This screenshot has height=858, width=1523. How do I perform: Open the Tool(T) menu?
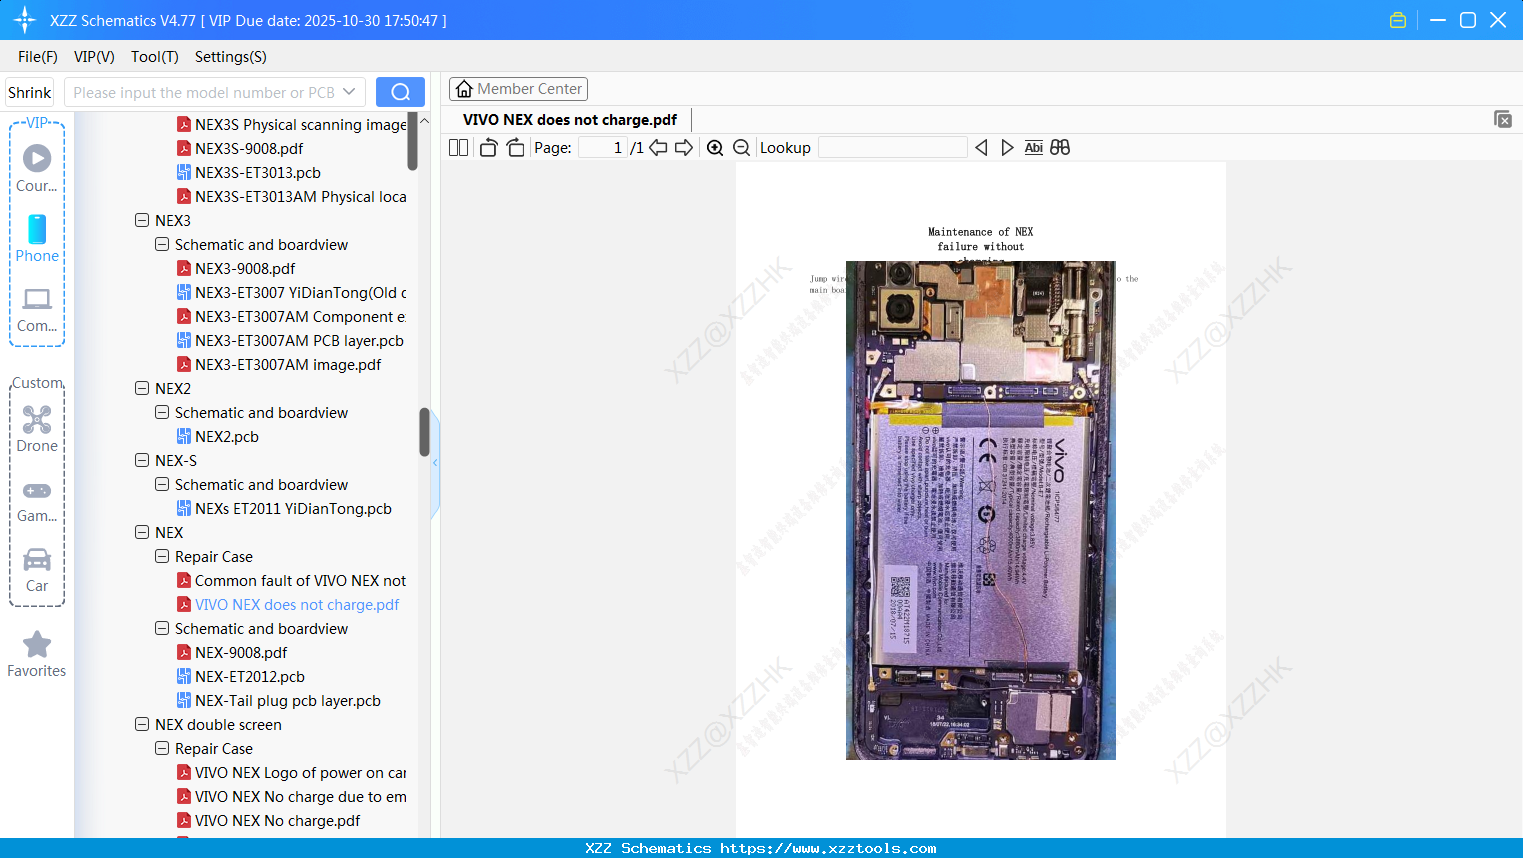[155, 57]
